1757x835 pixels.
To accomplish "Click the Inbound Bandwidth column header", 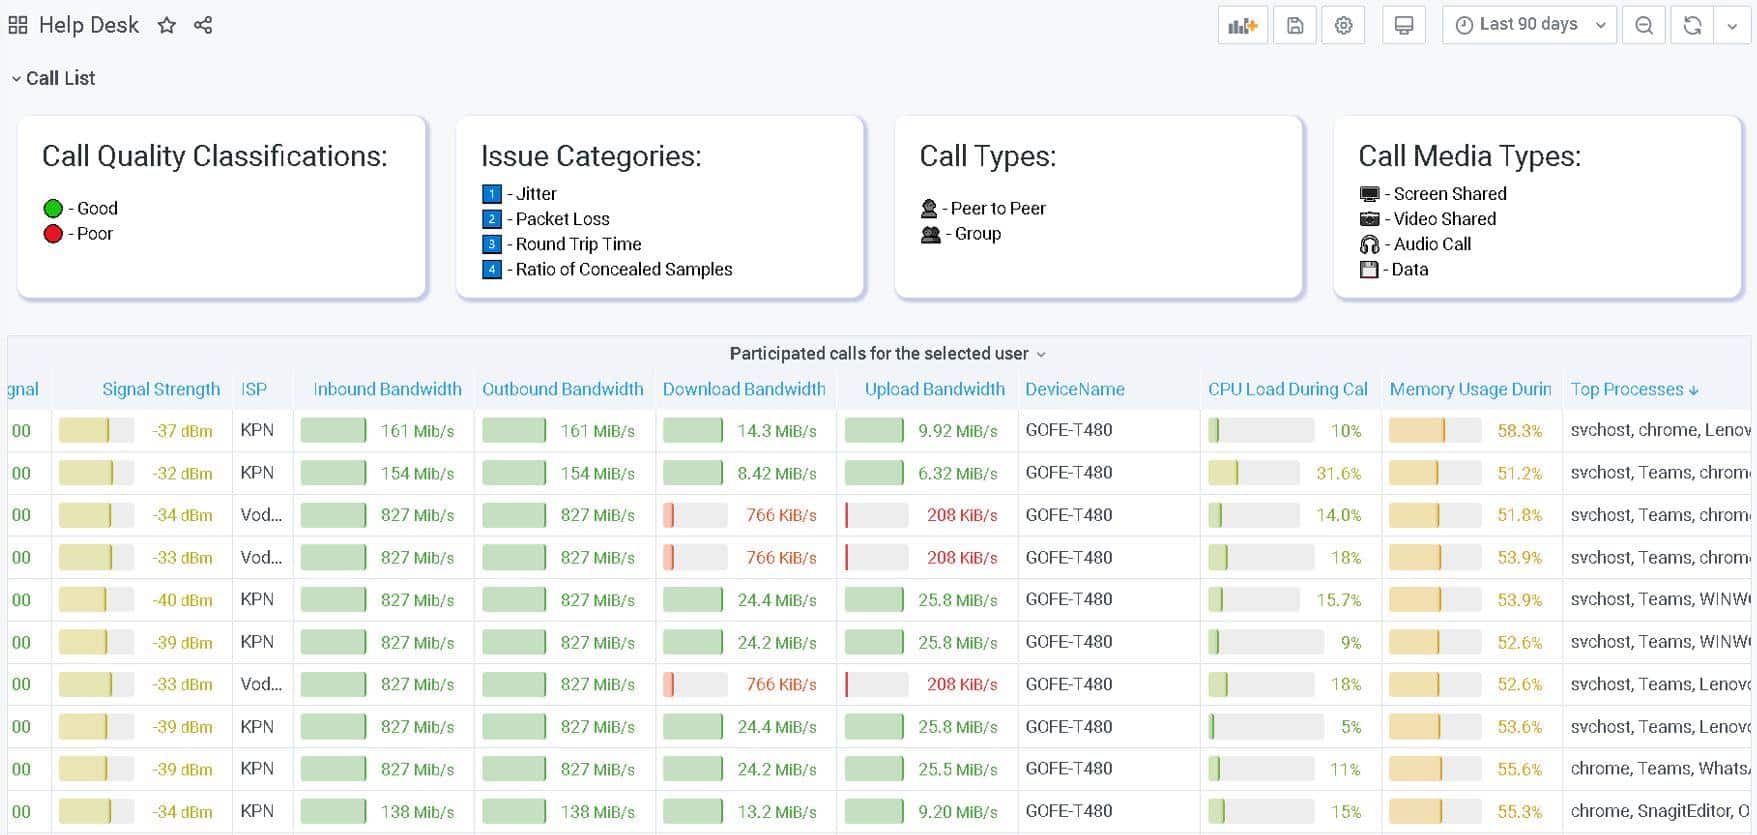I will tap(387, 389).
